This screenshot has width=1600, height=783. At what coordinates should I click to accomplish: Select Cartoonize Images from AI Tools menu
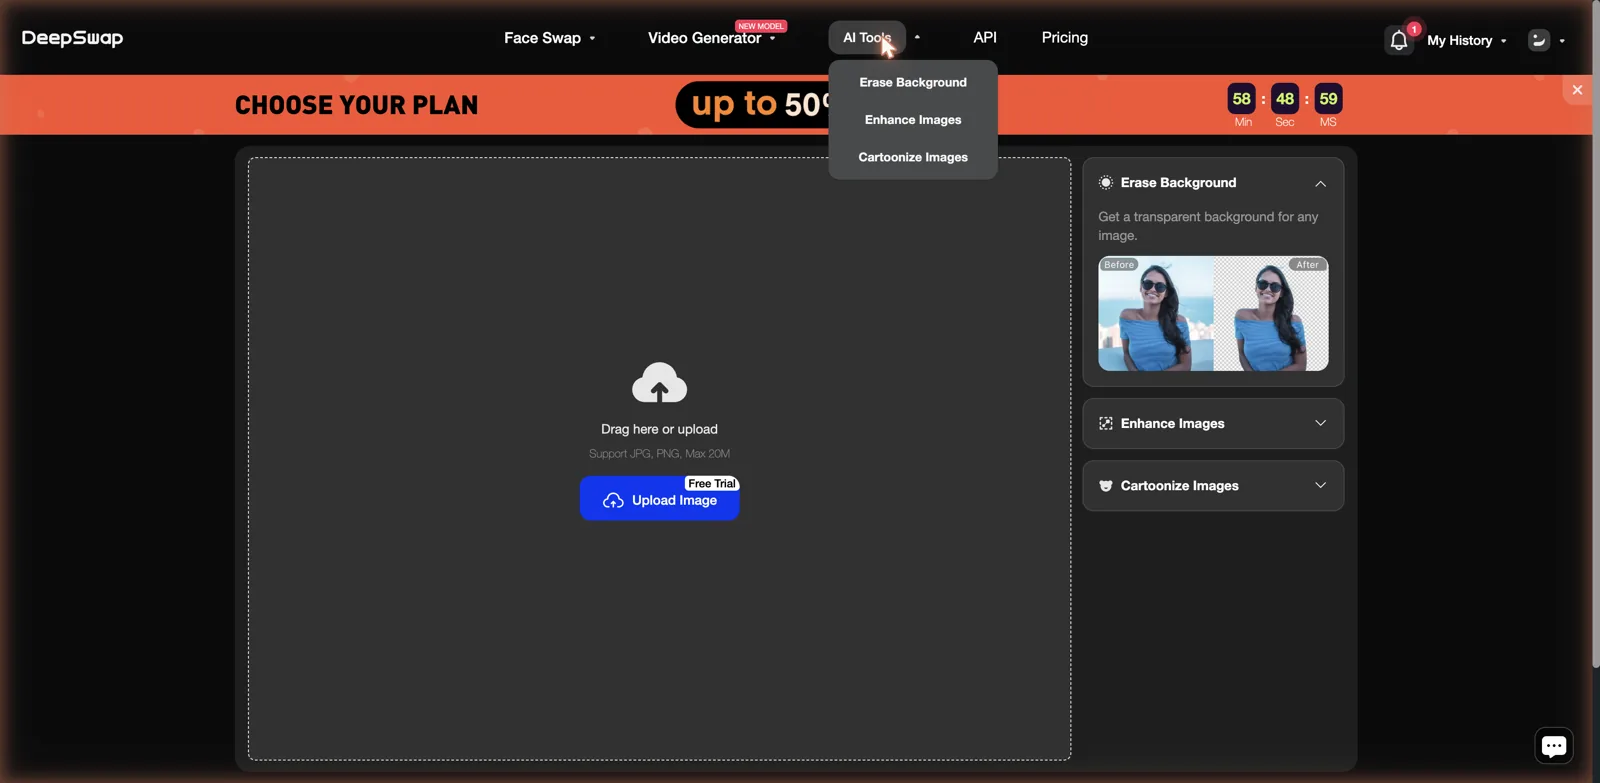click(913, 157)
